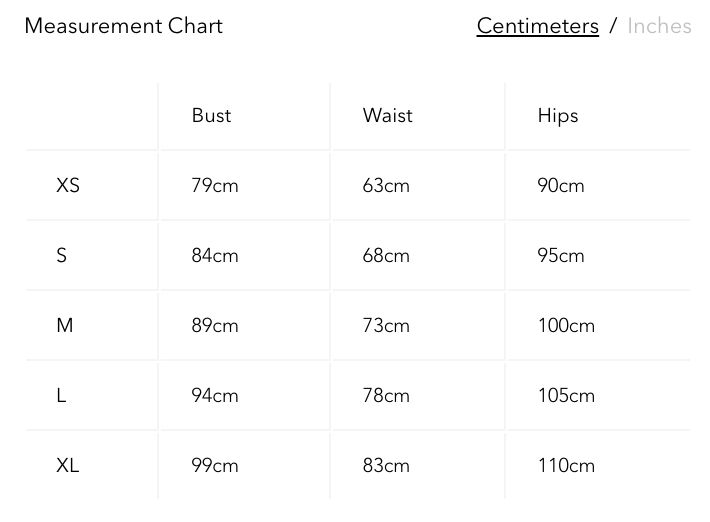Image resolution: width=710 pixels, height=522 pixels.
Task: Select the M size row label
Action: pos(65,326)
